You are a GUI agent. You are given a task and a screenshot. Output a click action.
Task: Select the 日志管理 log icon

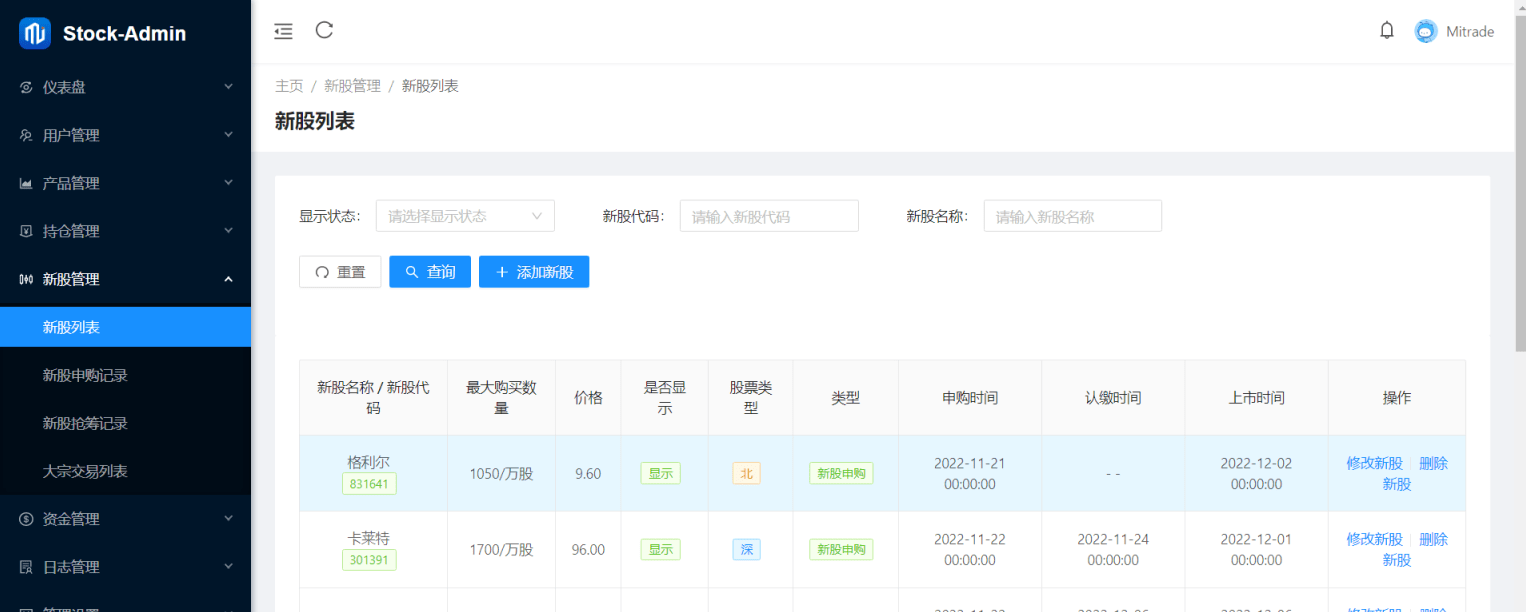pos(26,567)
